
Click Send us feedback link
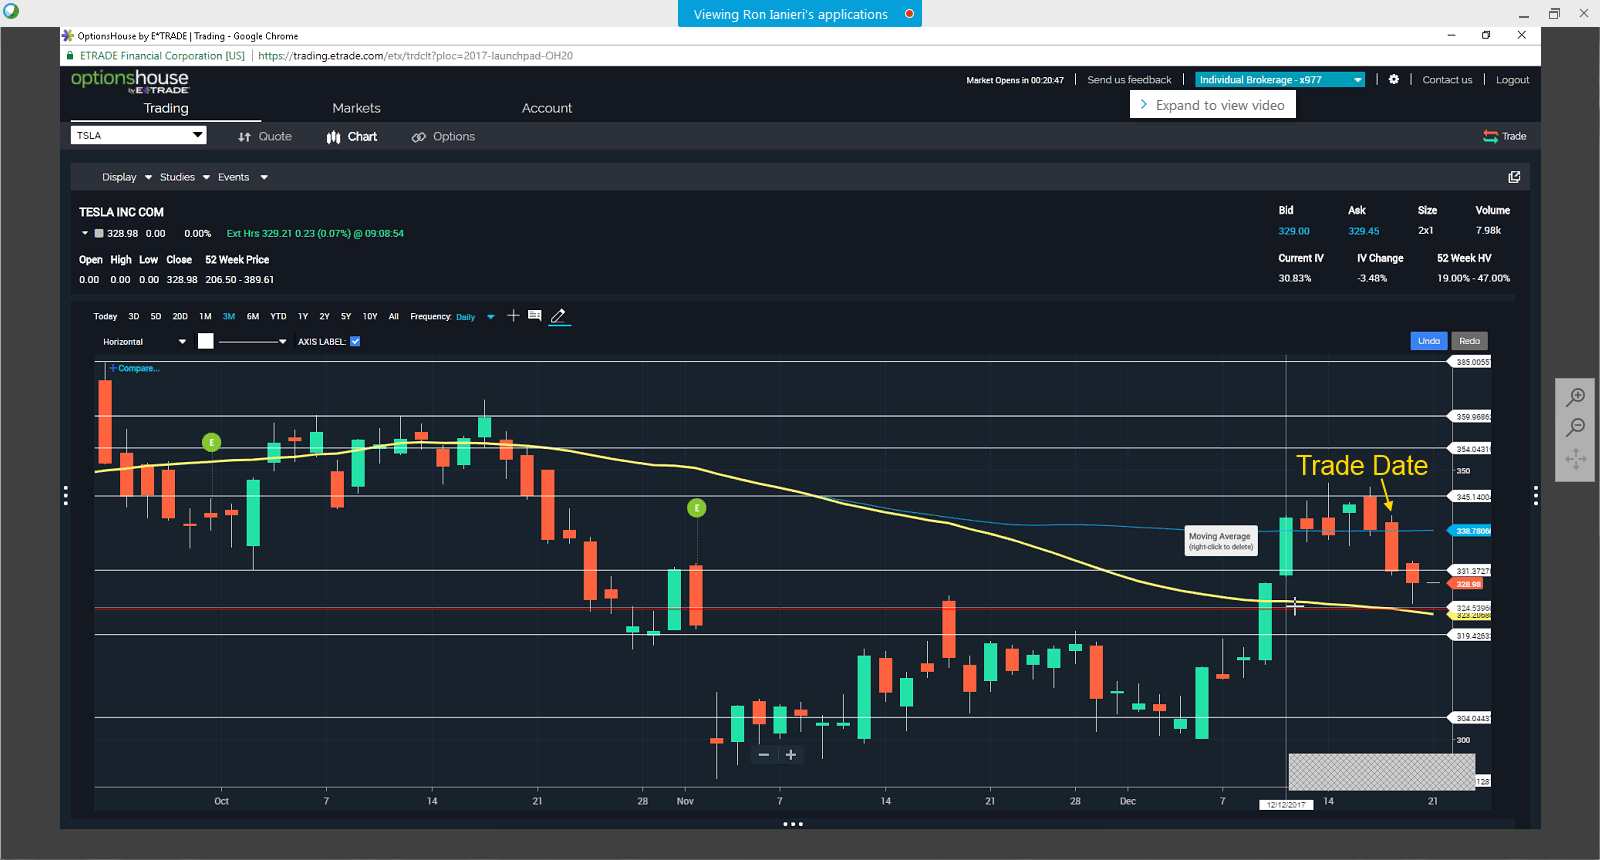pyautogui.click(x=1129, y=80)
